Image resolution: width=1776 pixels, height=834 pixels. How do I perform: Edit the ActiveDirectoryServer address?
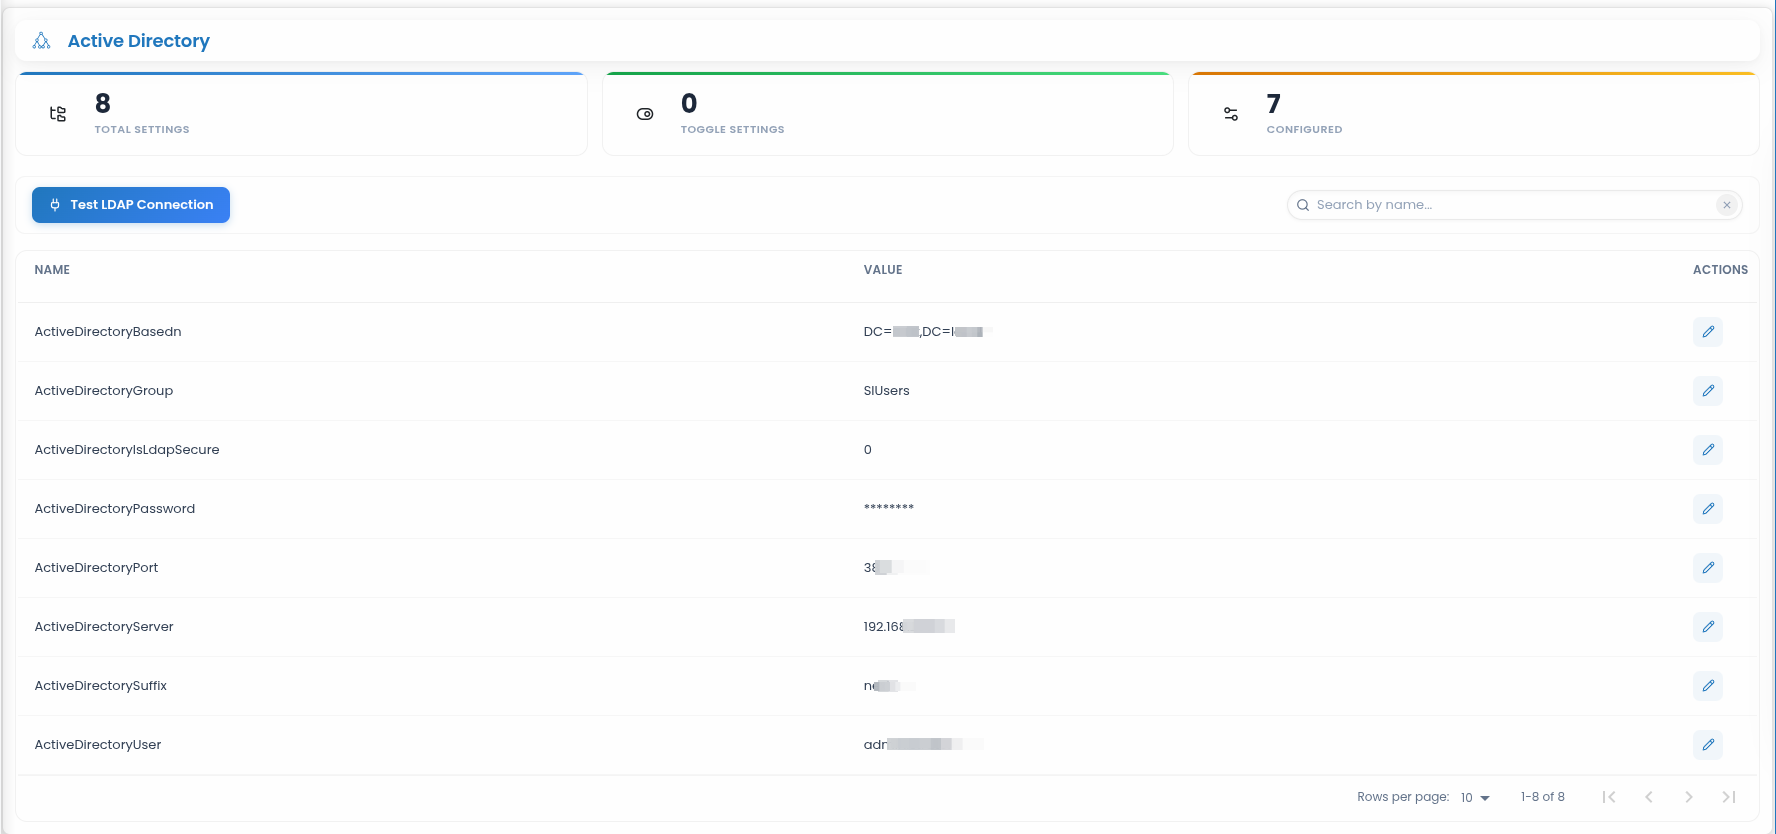1708,627
